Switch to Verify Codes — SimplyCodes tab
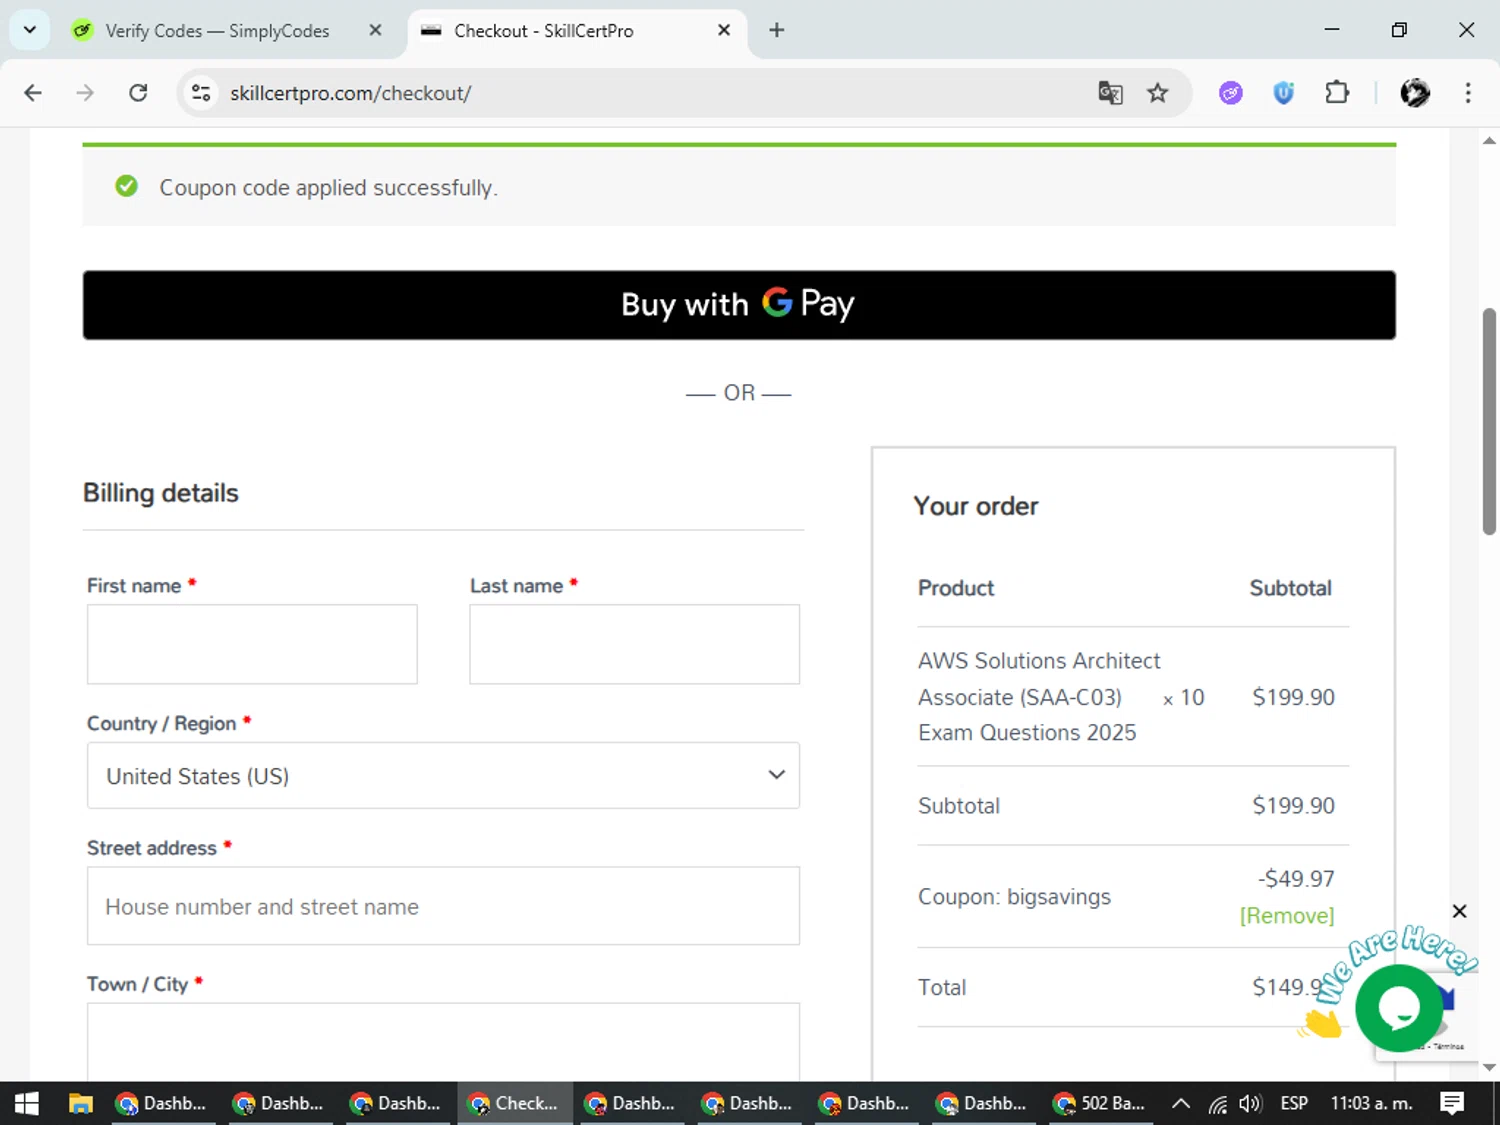The image size is (1500, 1125). [x=217, y=31]
